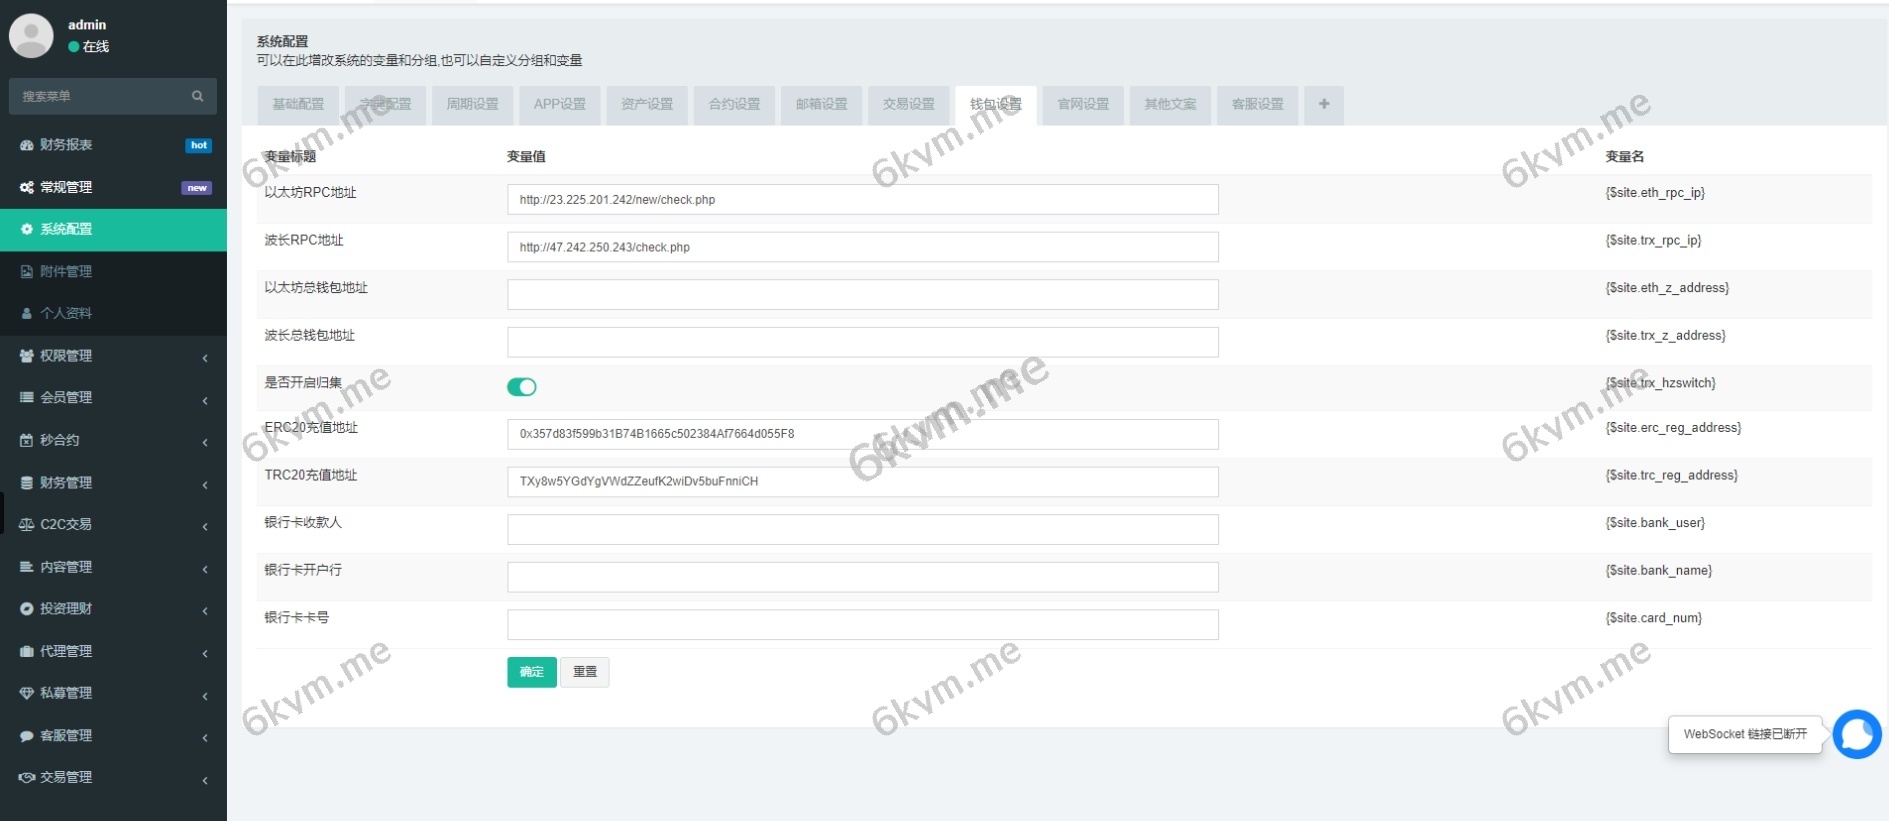Focus the 银行卡收款人 text field

862,529
